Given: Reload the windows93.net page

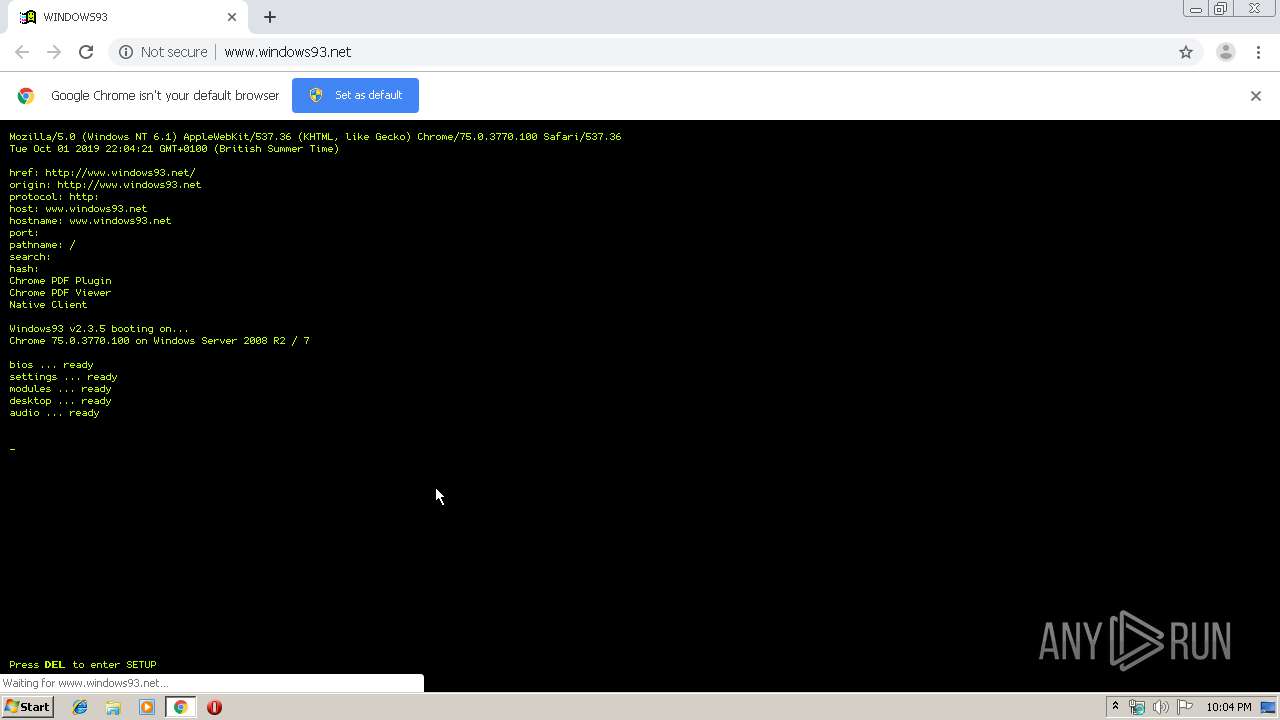Looking at the screenshot, I should click(86, 52).
